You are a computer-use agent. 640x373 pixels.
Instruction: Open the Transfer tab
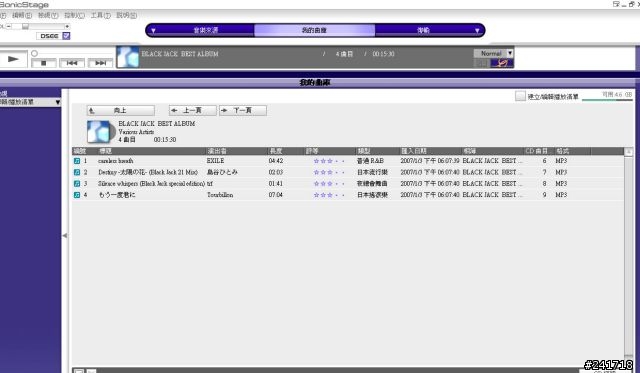tap(423, 30)
